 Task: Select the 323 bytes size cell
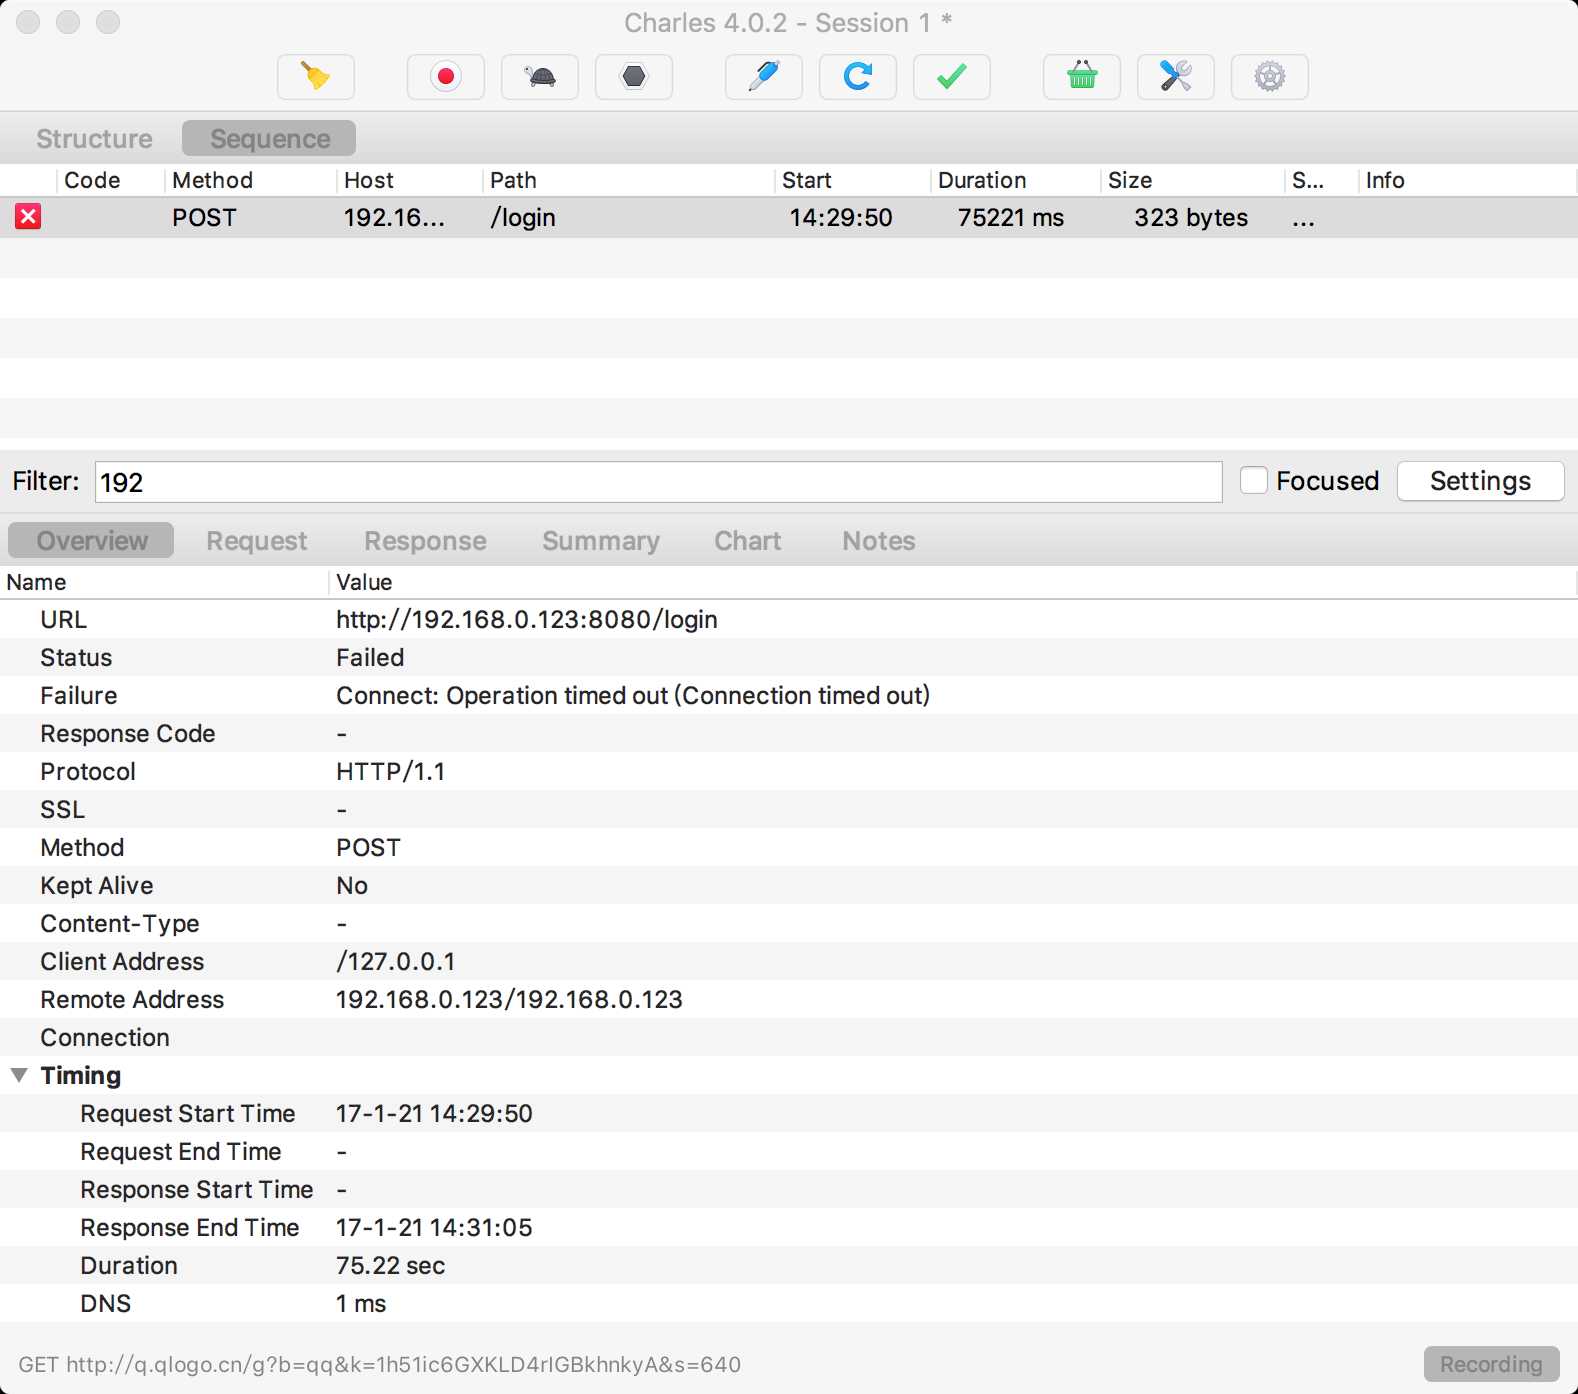pos(1191,217)
